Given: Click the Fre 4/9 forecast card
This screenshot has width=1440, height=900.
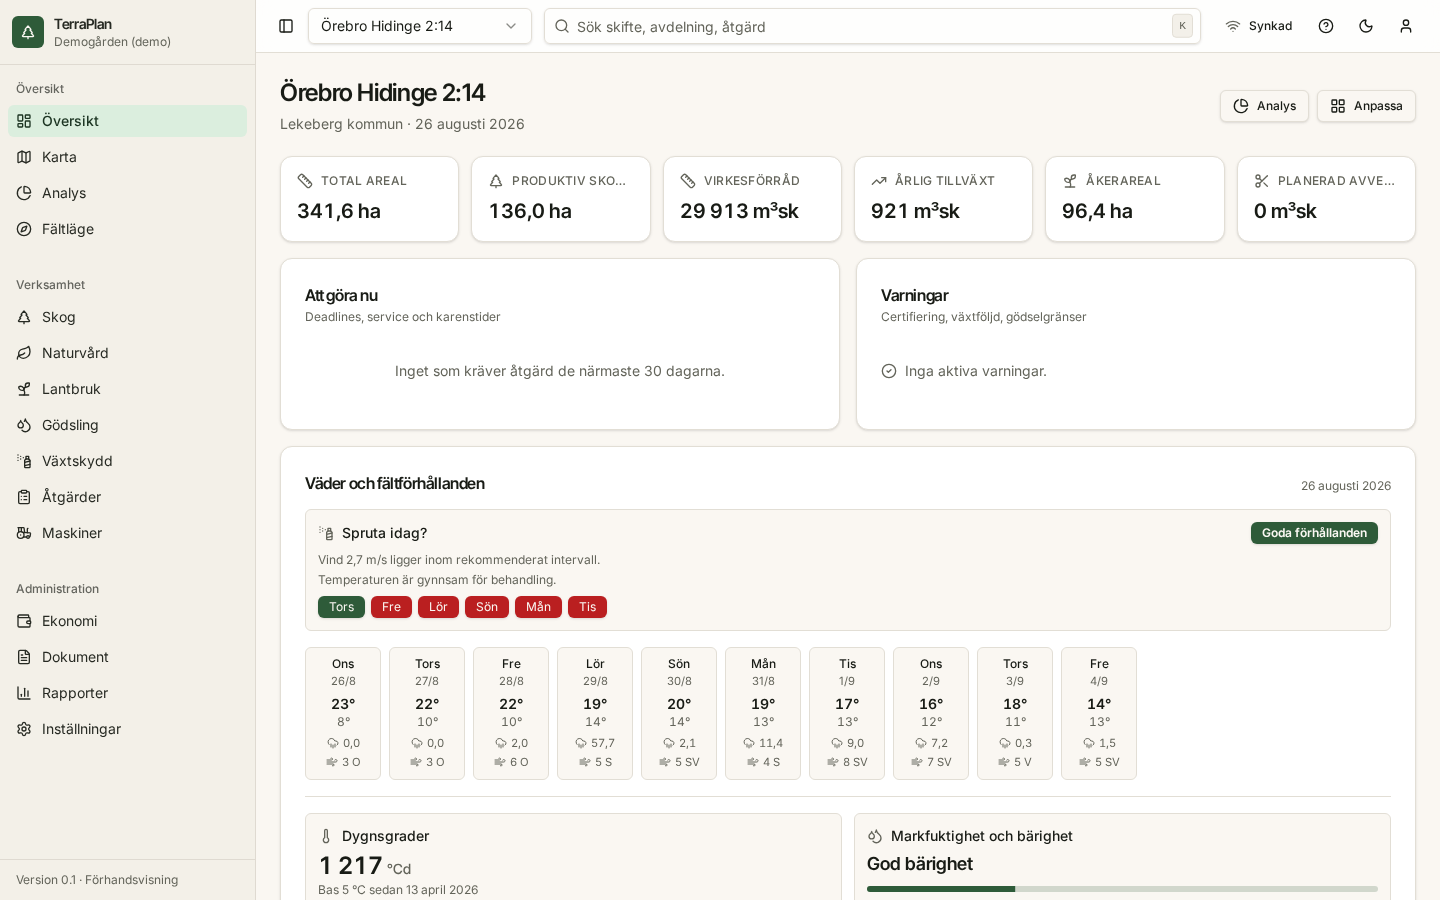Looking at the screenshot, I should tap(1099, 713).
